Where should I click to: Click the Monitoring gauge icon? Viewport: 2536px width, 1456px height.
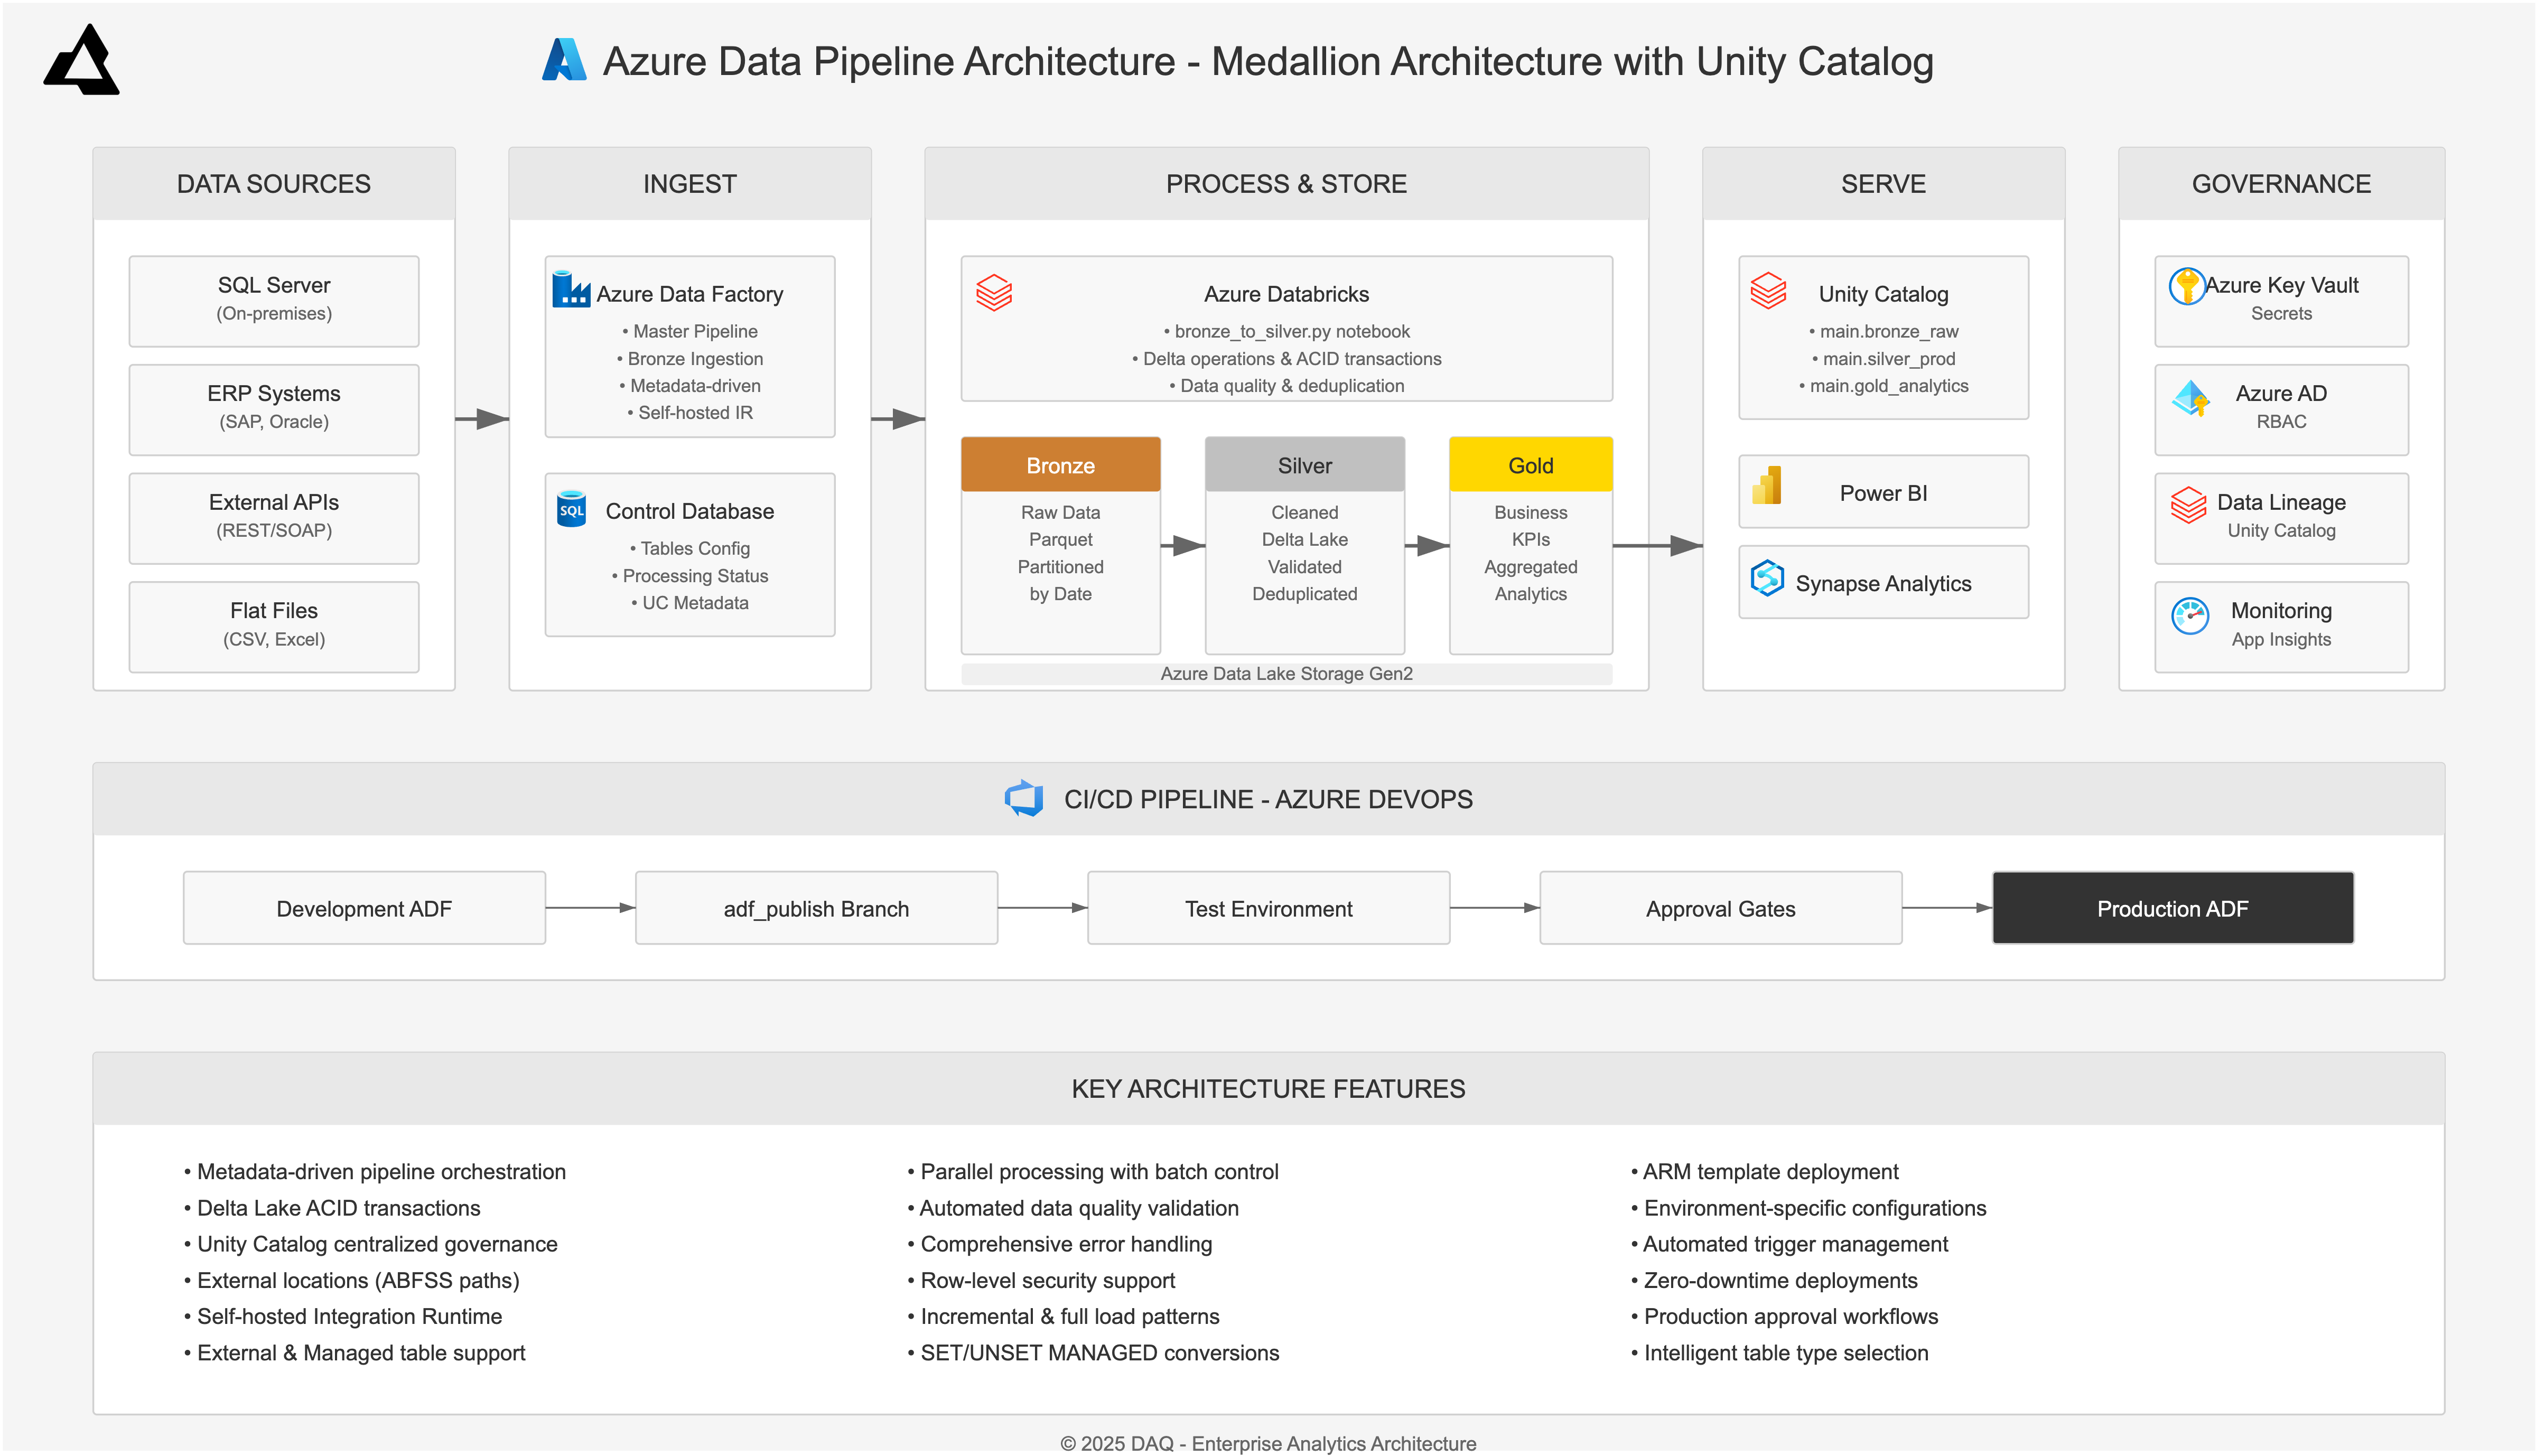click(2190, 615)
